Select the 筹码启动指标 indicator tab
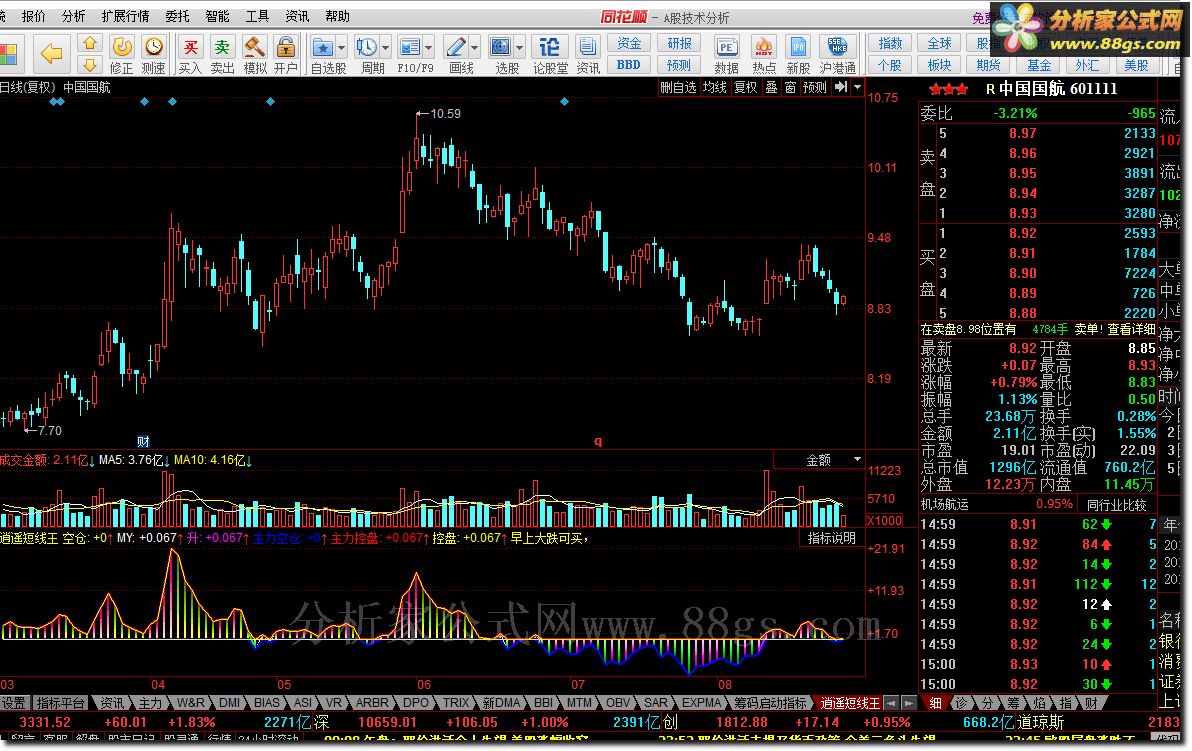 [770, 703]
